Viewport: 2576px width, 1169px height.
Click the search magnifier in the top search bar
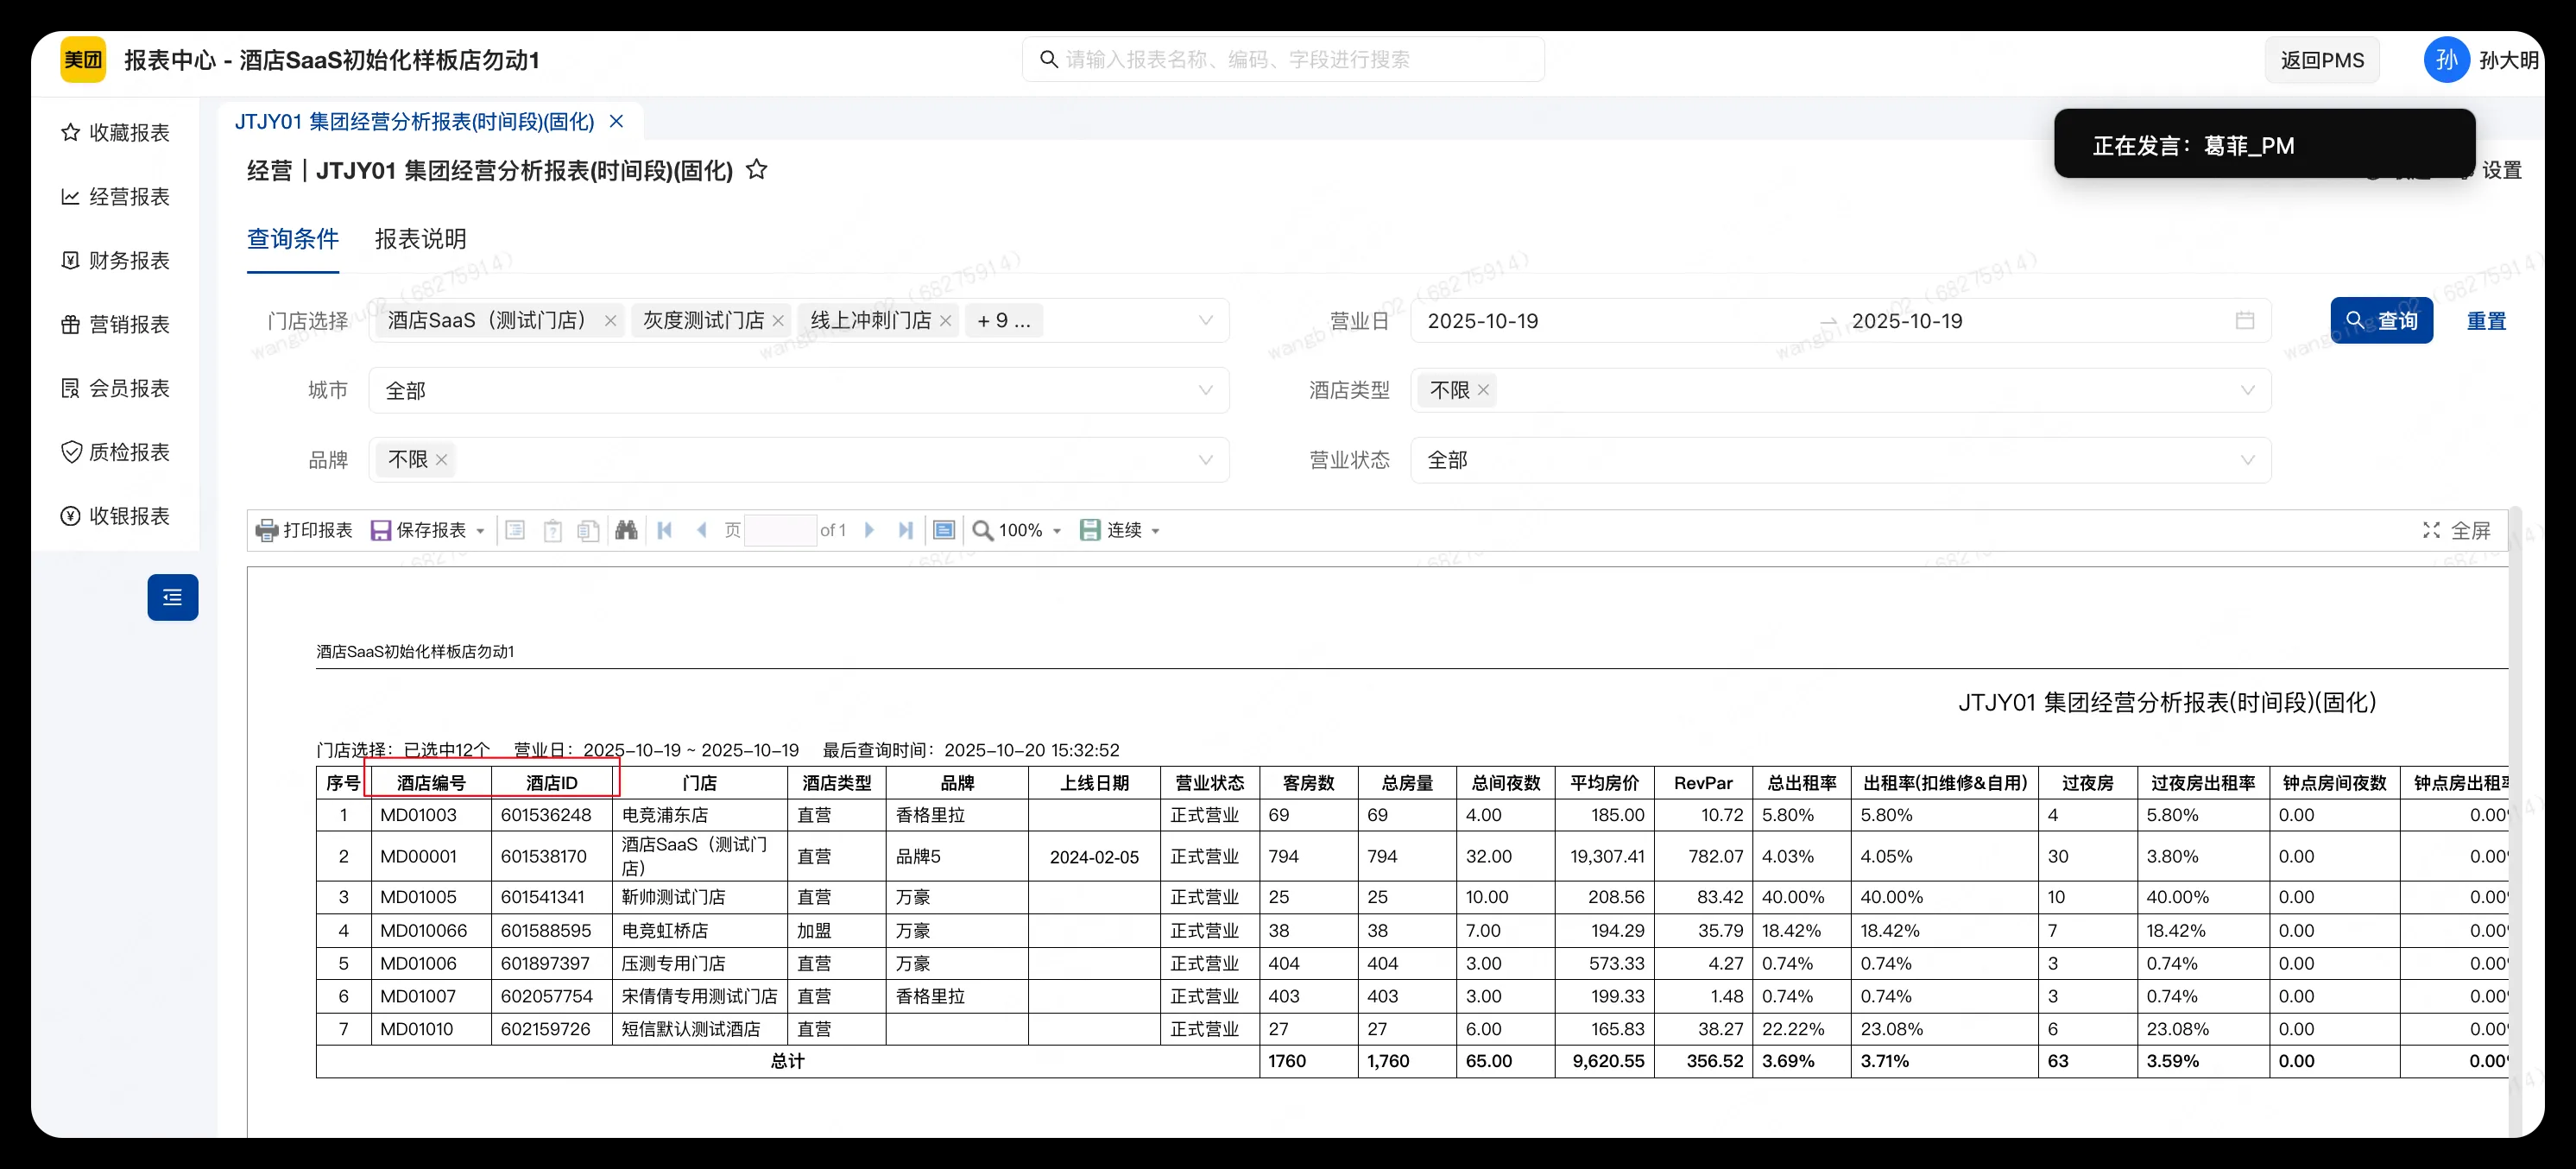click(1048, 59)
